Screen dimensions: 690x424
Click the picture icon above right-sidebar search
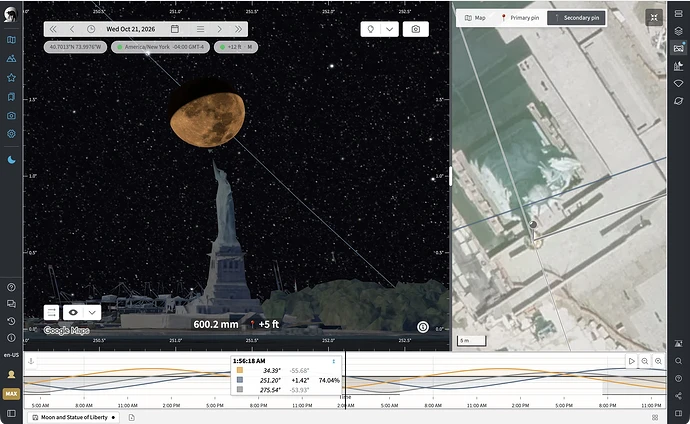tap(679, 344)
